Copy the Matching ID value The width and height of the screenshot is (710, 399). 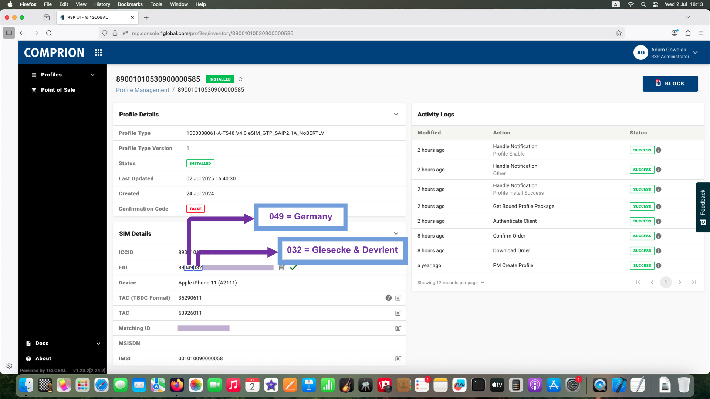(x=398, y=328)
